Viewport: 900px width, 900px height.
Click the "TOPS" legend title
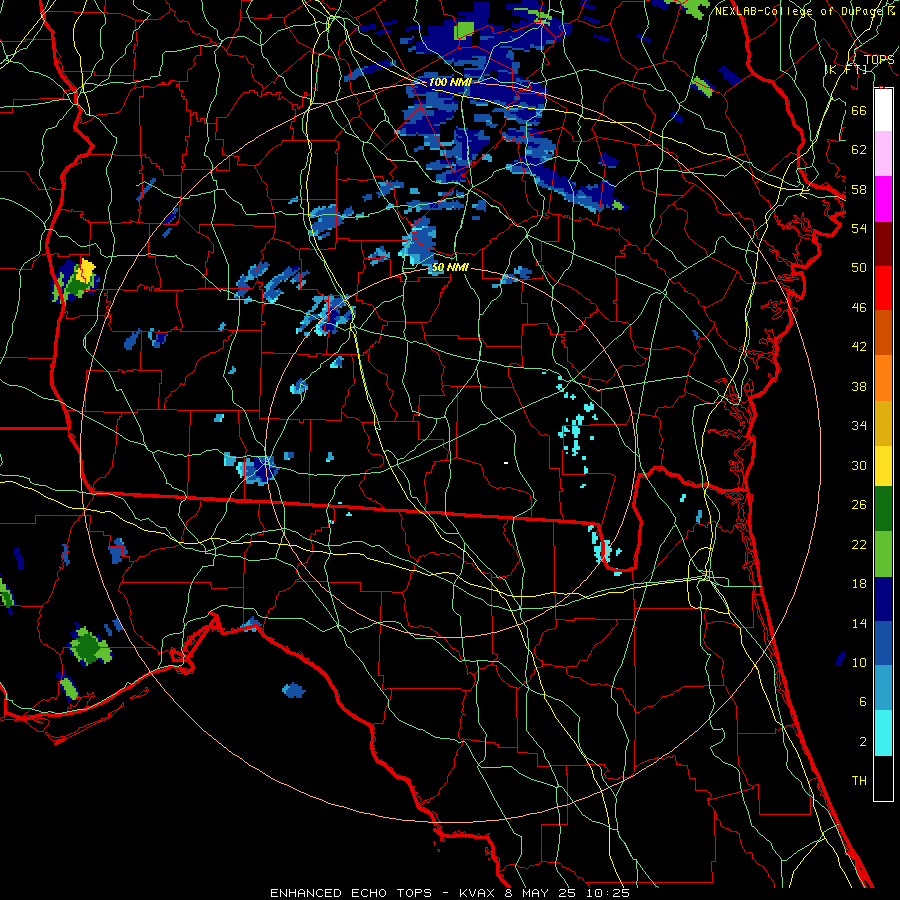point(879,59)
